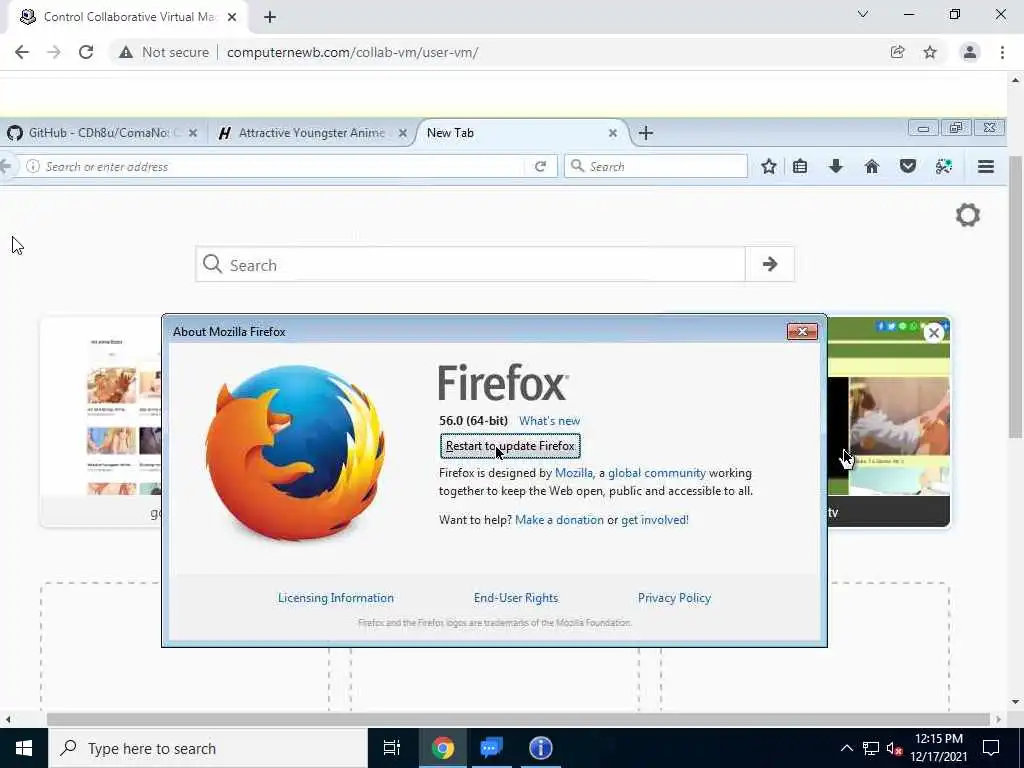The image size is (1024, 768).
Task: Open new tab page settings gear
Action: click(968, 215)
